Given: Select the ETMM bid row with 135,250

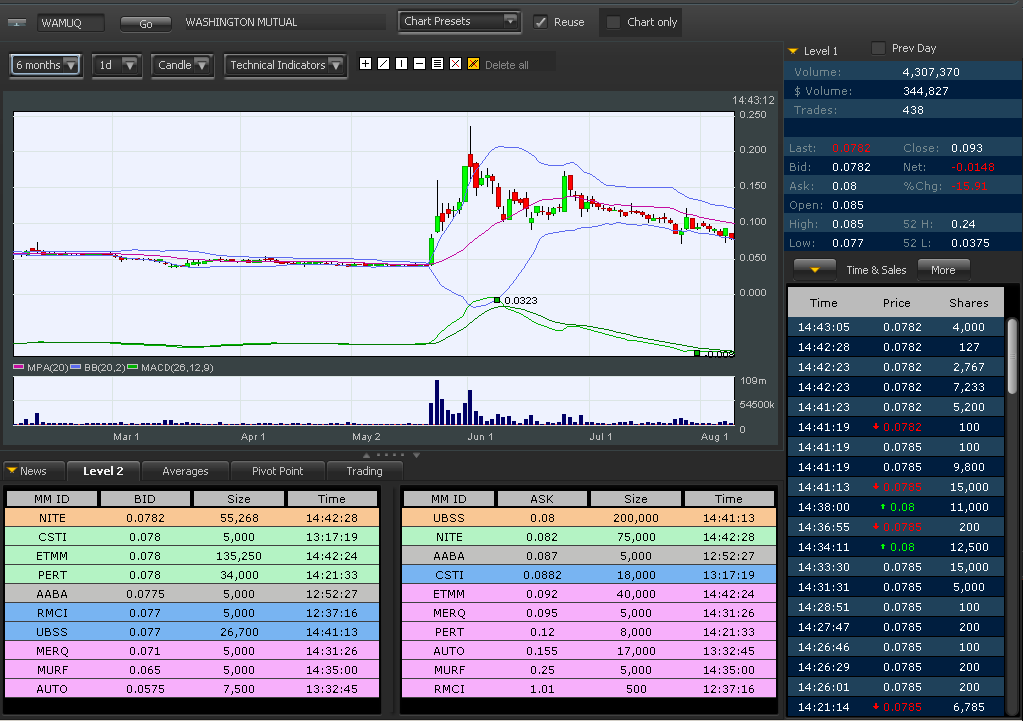Looking at the screenshot, I should [192, 556].
